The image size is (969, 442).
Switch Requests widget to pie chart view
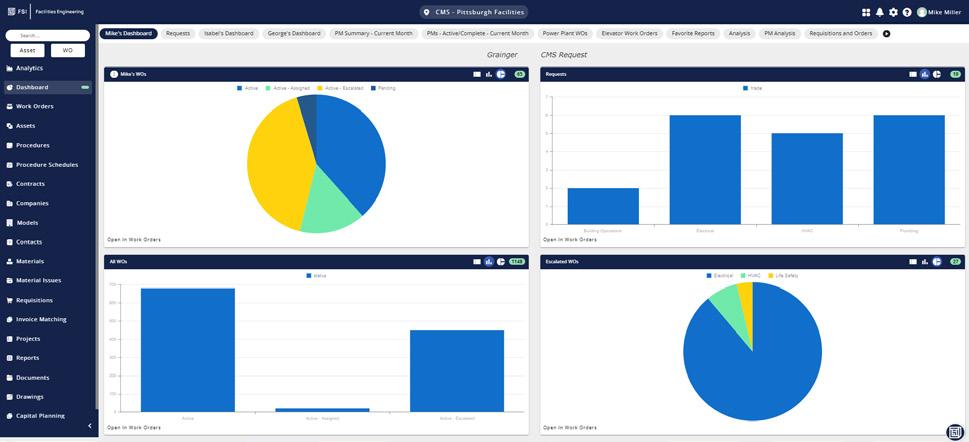coord(937,74)
